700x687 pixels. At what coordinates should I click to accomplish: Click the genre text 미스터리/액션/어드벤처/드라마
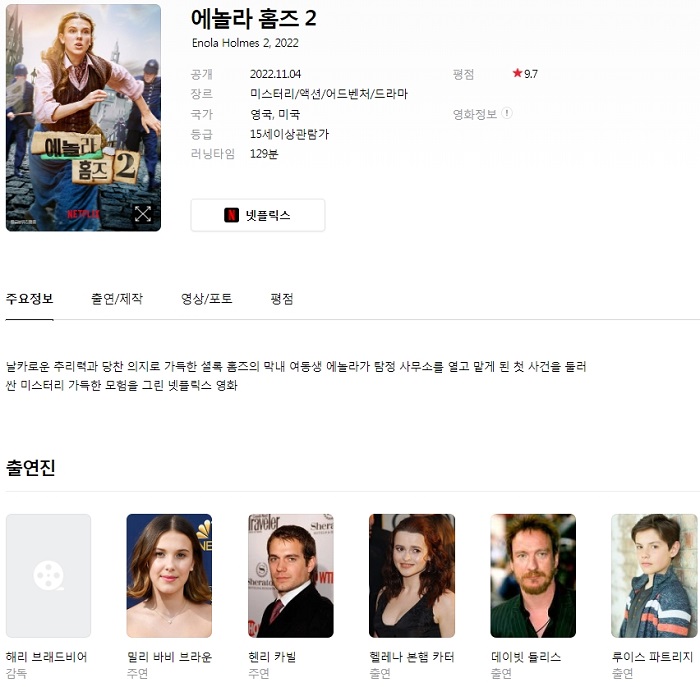[329, 94]
